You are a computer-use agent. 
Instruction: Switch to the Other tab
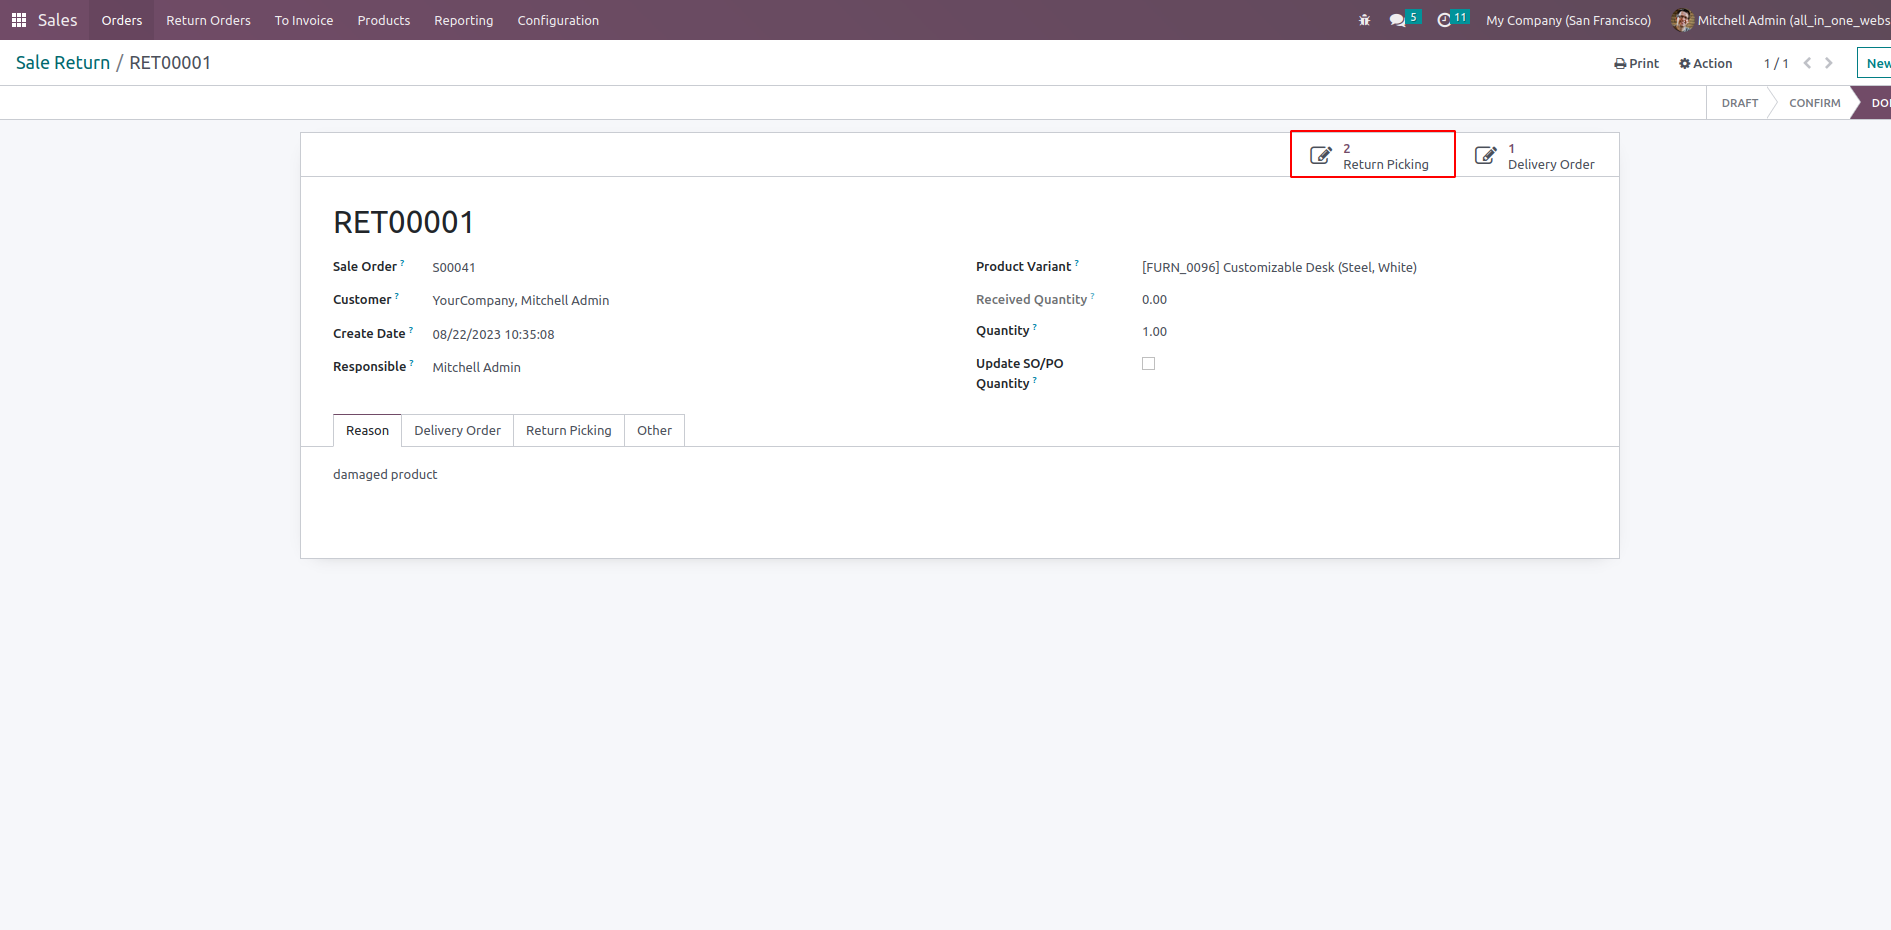click(x=654, y=431)
